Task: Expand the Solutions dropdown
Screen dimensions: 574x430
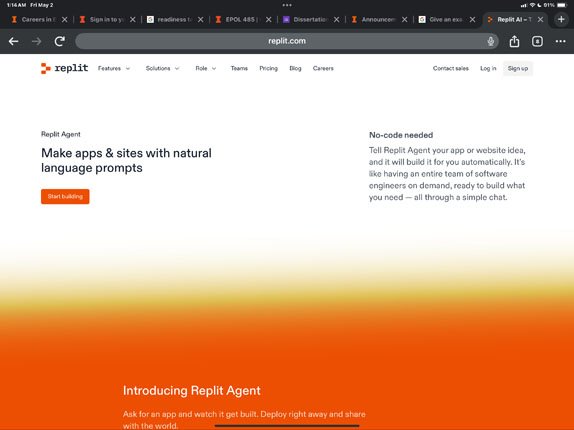Action: coord(163,68)
